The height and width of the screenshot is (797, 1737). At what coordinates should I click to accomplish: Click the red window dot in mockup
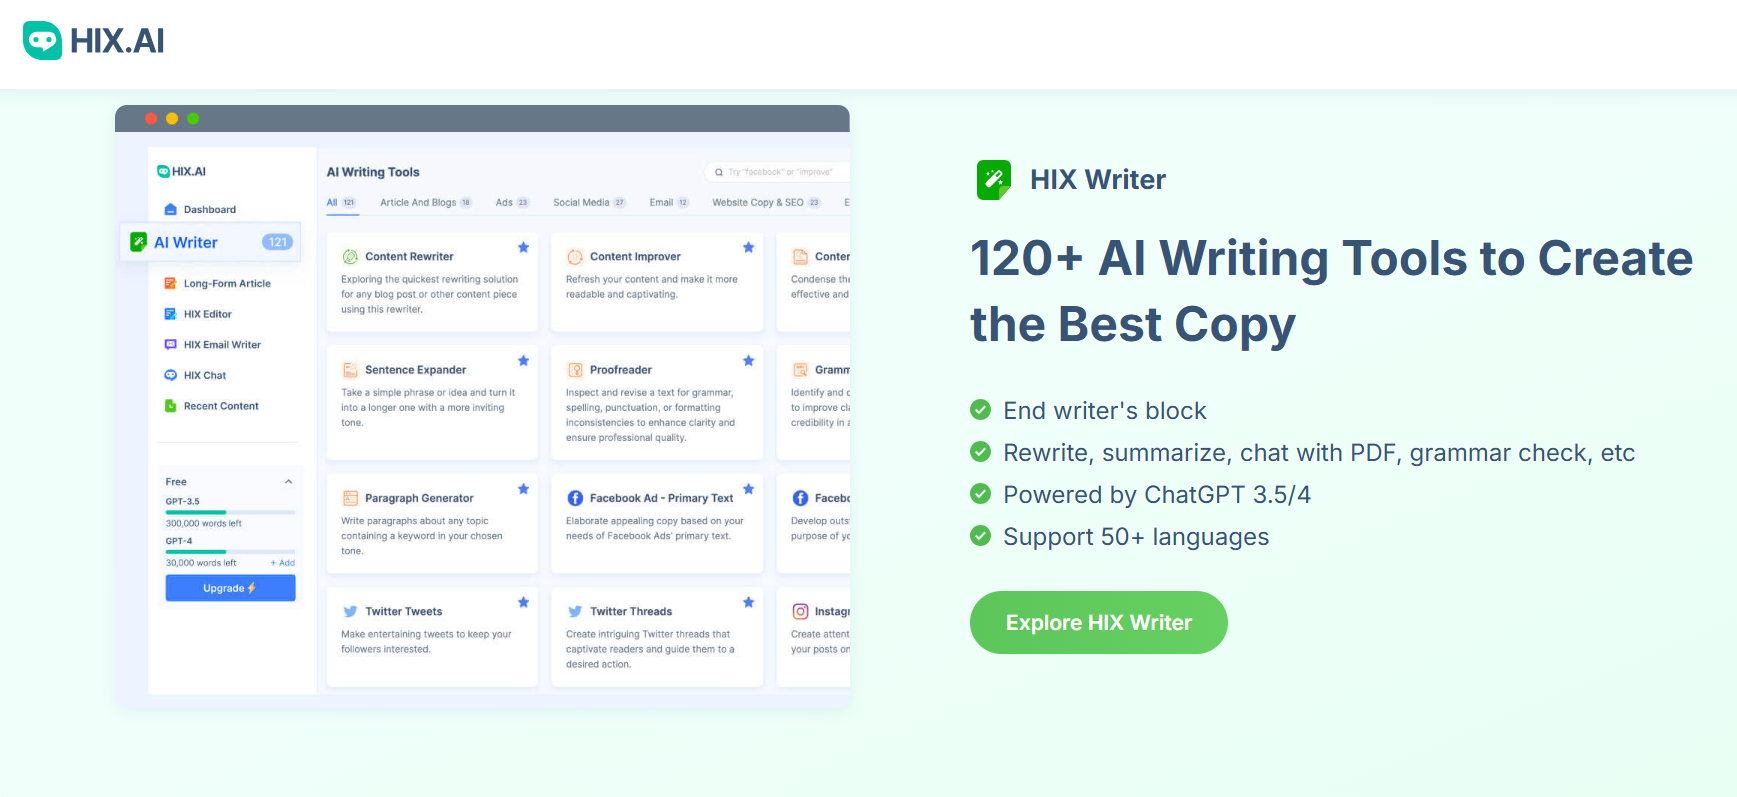151,118
